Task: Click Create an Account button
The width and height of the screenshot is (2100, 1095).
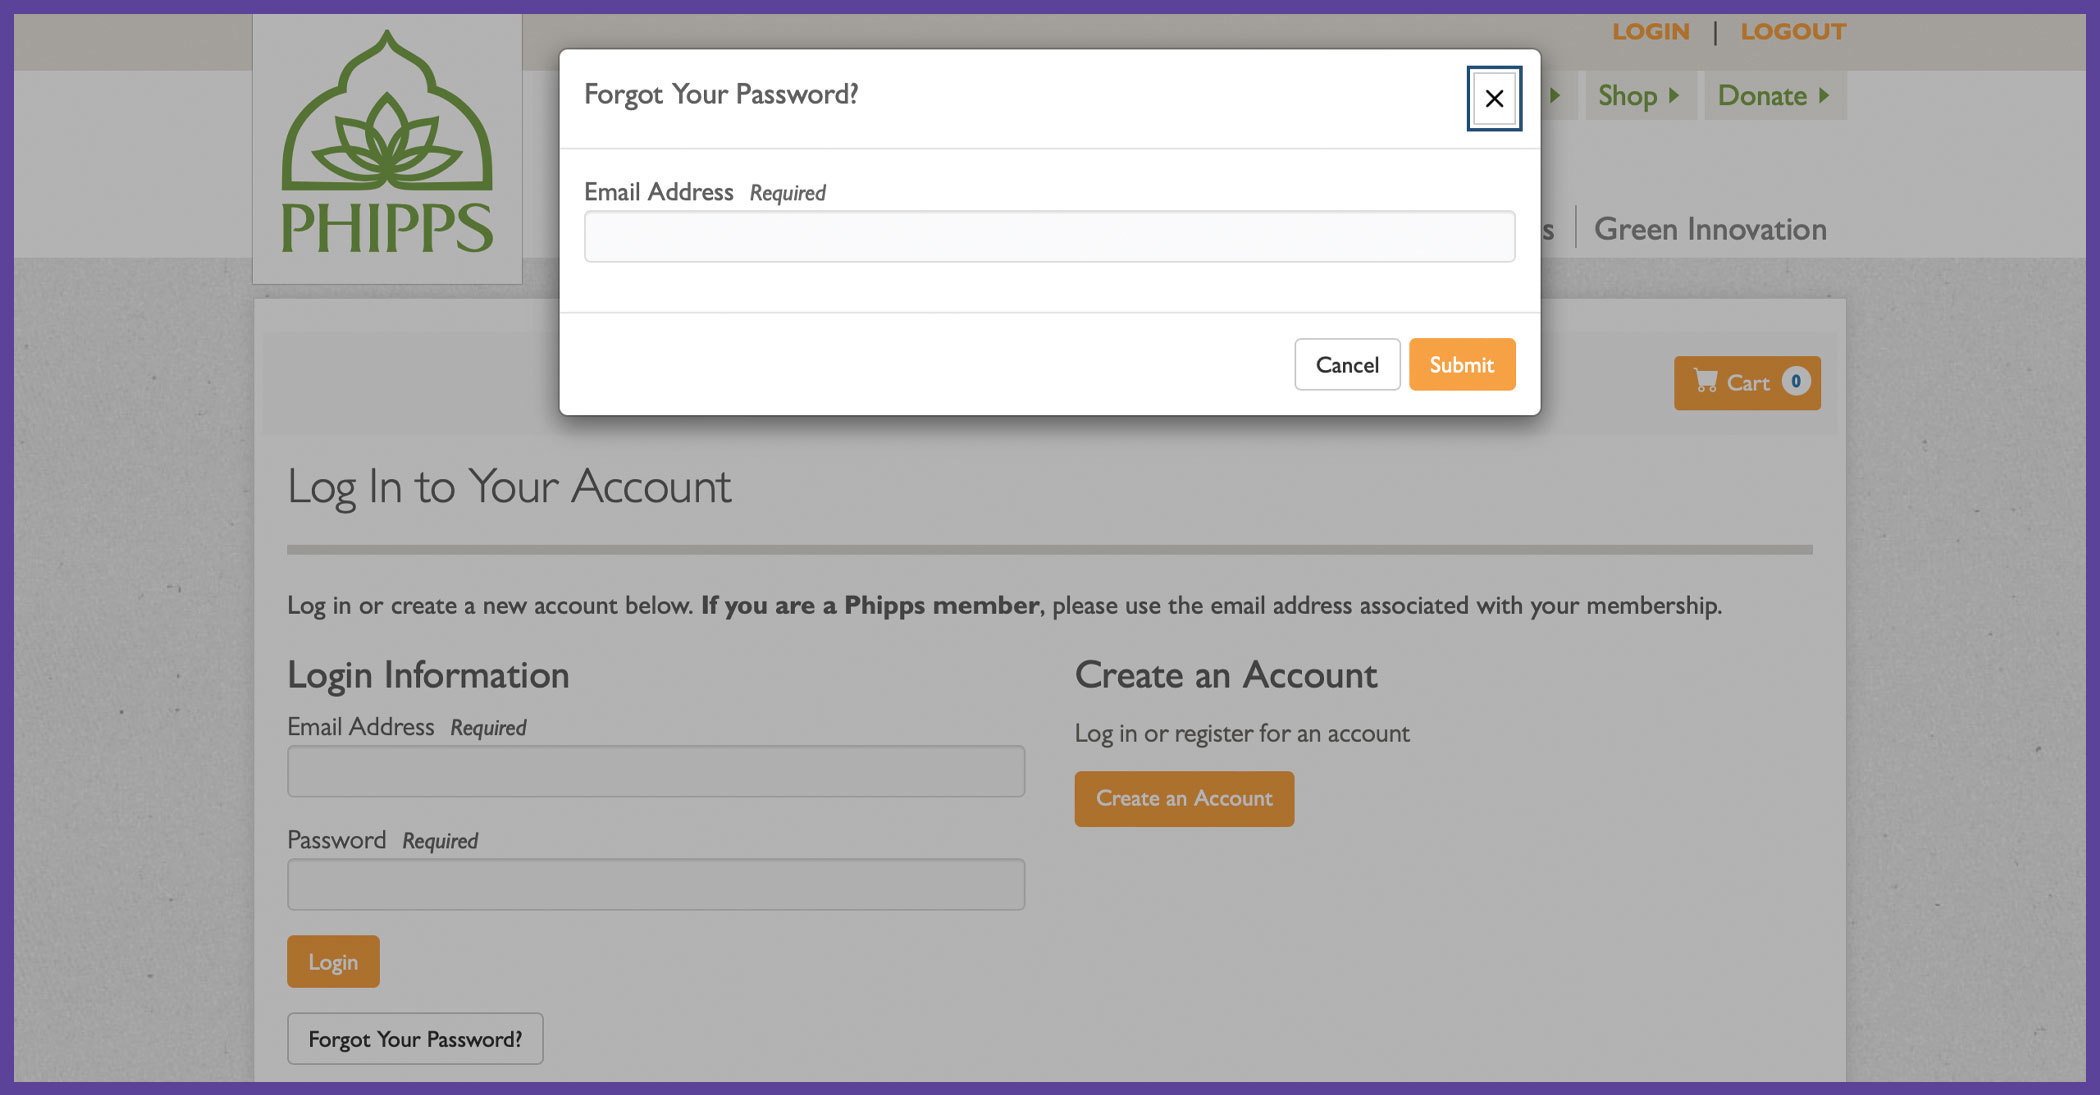Action: [x=1184, y=798]
